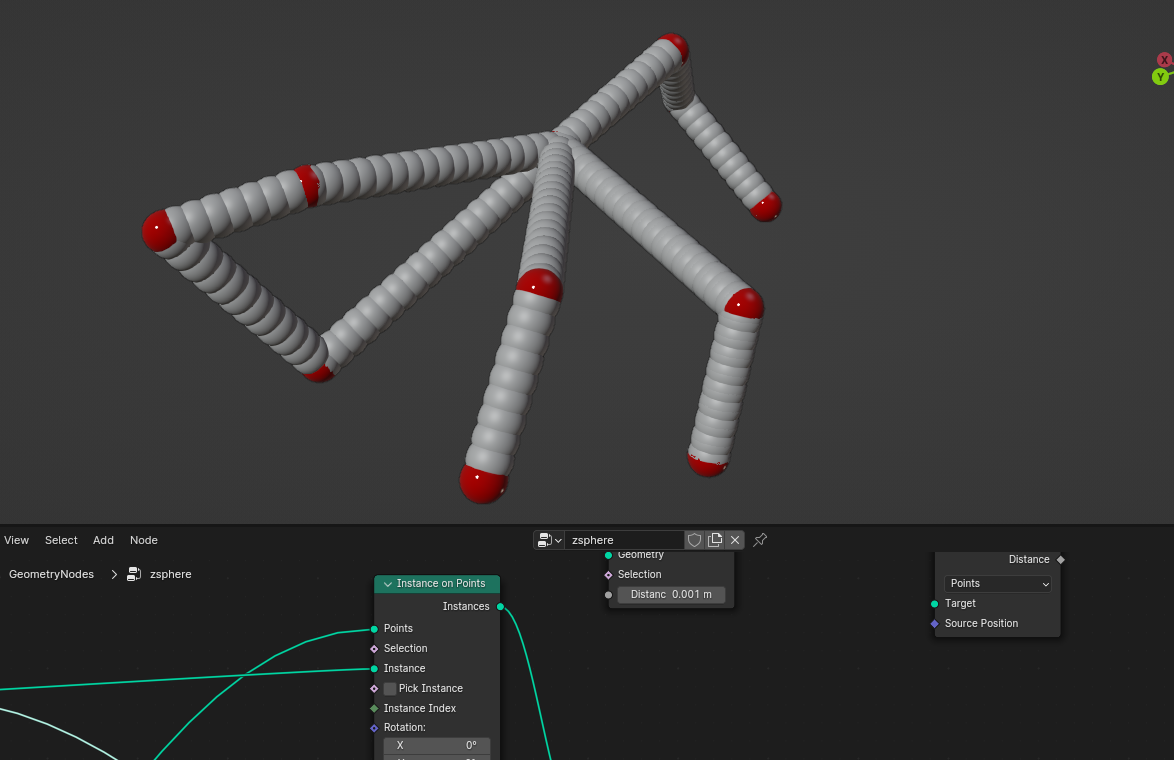Viewport: 1174px width, 760px height.
Task: Click the red X axis gizmo
Action: click(1164, 60)
